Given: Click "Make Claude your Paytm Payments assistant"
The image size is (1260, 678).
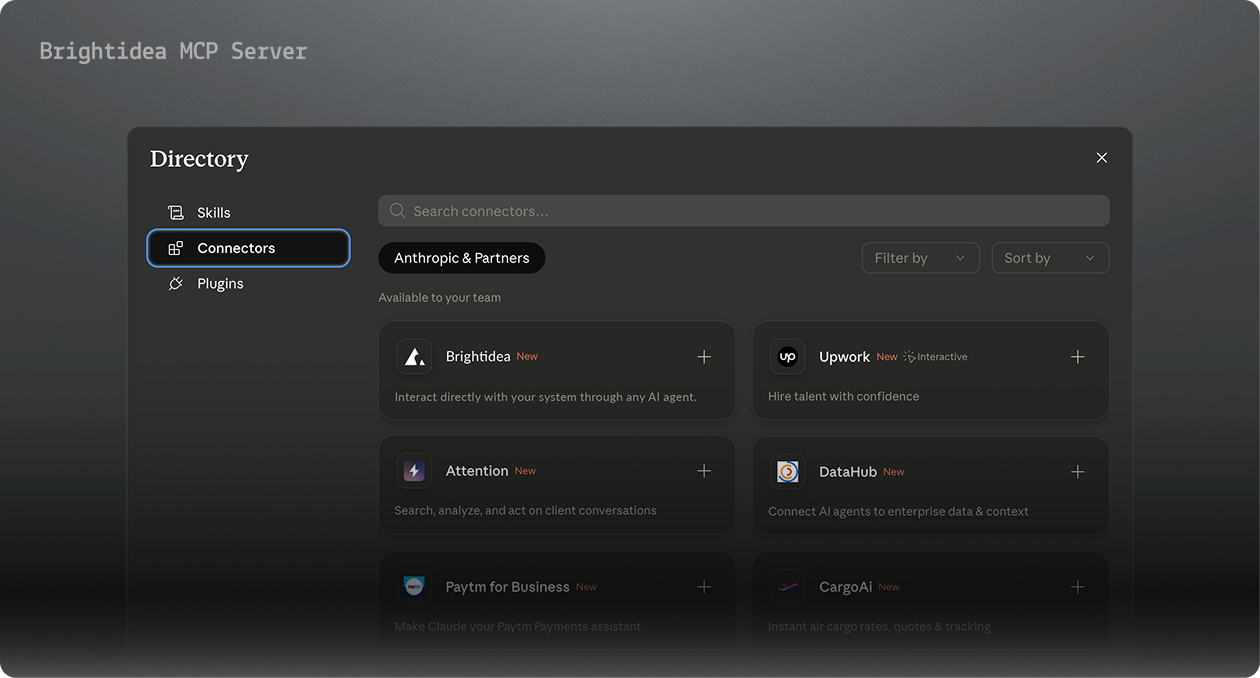Looking at the screenshot, I should tap(517, 627).
